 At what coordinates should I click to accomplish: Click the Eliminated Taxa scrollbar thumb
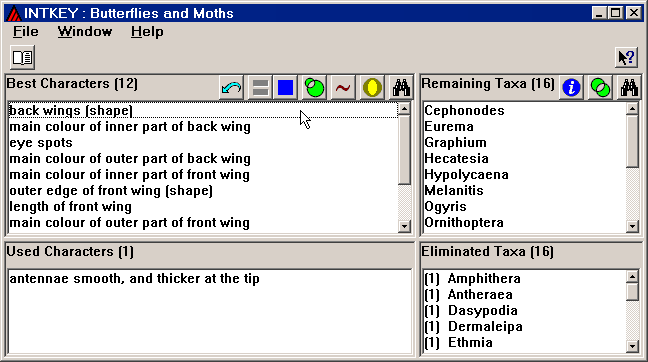click(x=632, y=292)
